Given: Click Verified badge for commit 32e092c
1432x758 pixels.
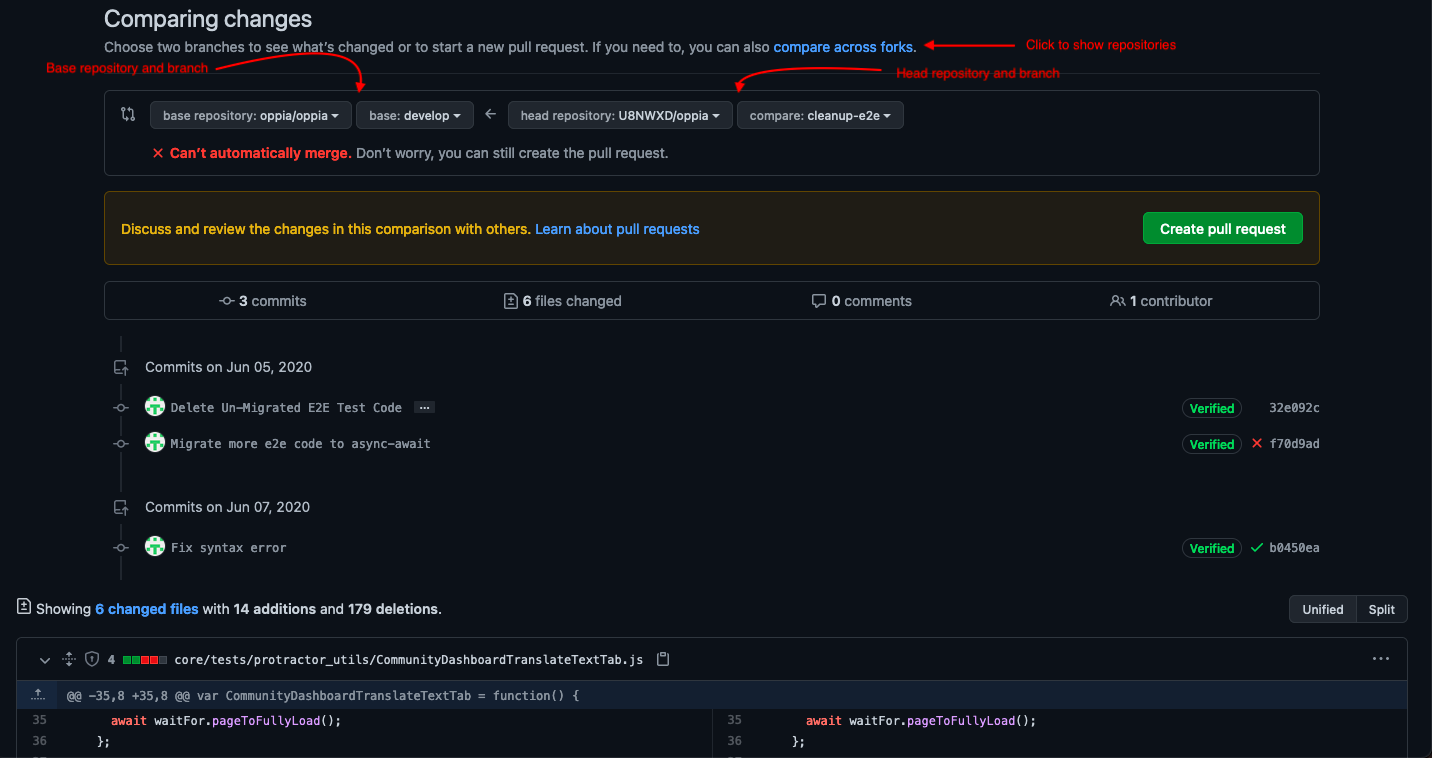Looking at the screenshot, I should coord(1212,408).
